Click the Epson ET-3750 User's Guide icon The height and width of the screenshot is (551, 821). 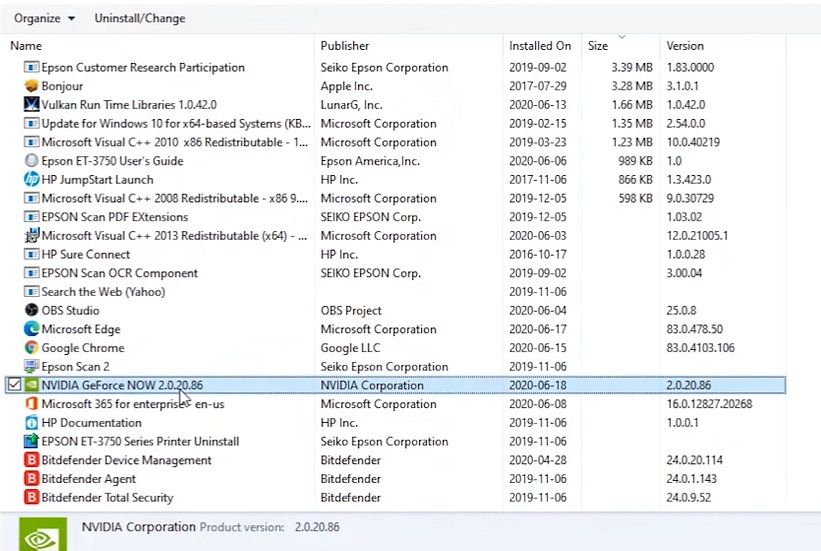coord(31,161)
